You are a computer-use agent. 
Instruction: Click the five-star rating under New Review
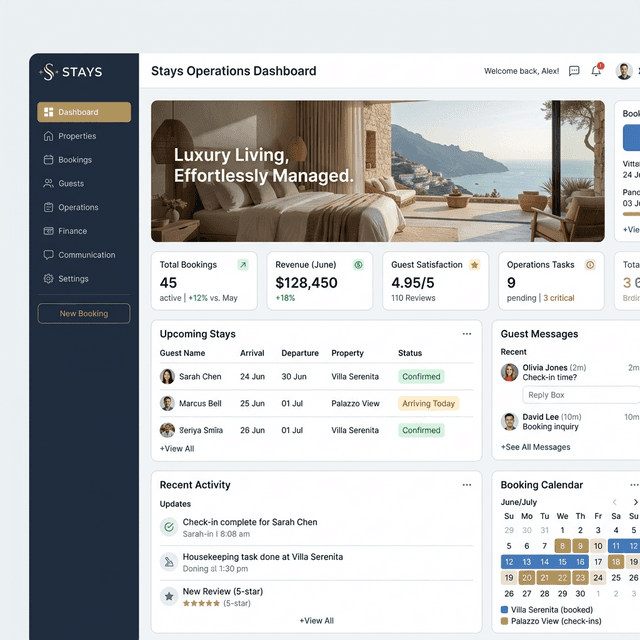(x=201, y=603)
